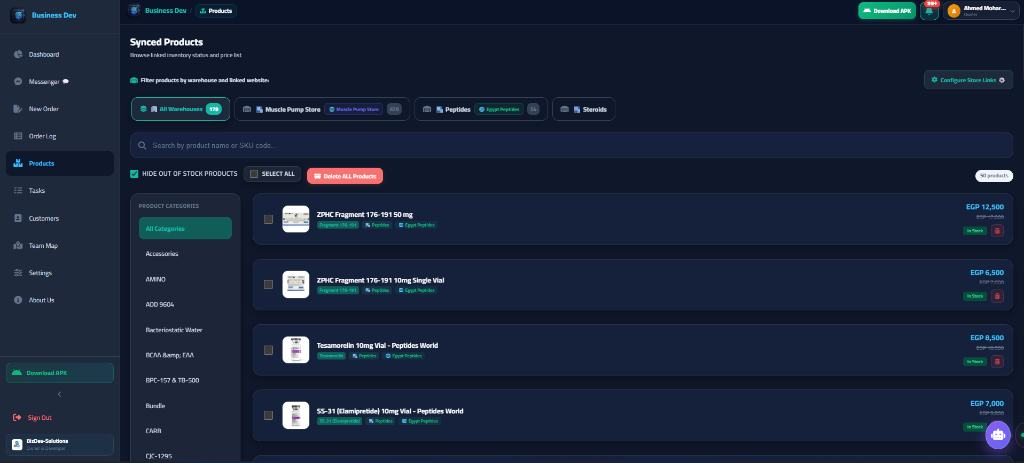This screenshot has width=1024, height=463.
Task: Select All Categories filter
Action: click(x=185, y=229)
